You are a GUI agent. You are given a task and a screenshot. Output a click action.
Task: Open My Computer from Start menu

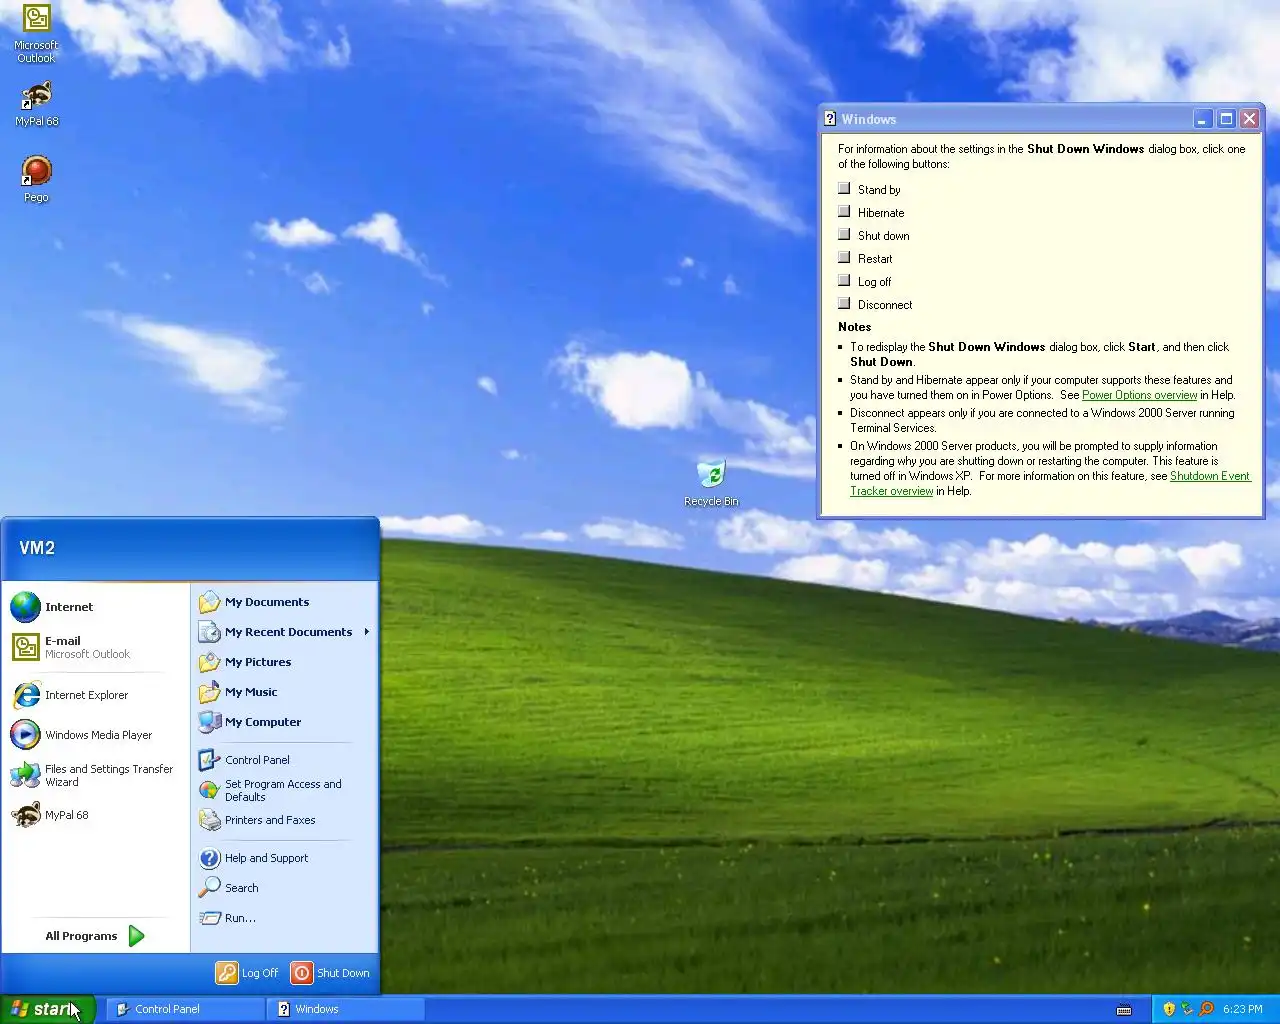[284, 722]
